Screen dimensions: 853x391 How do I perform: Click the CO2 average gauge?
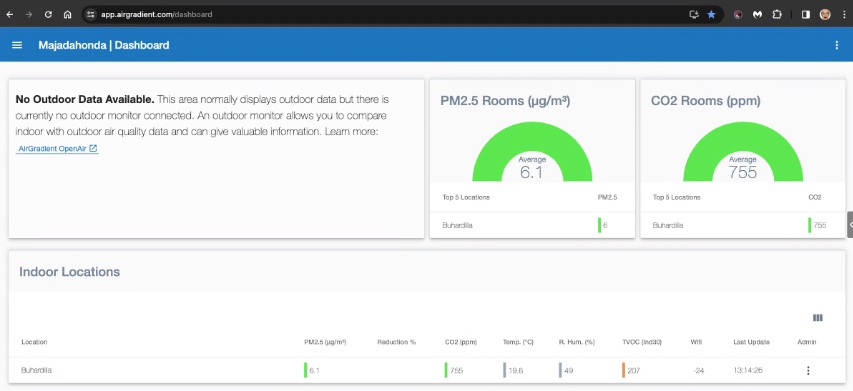click(743, 151)
